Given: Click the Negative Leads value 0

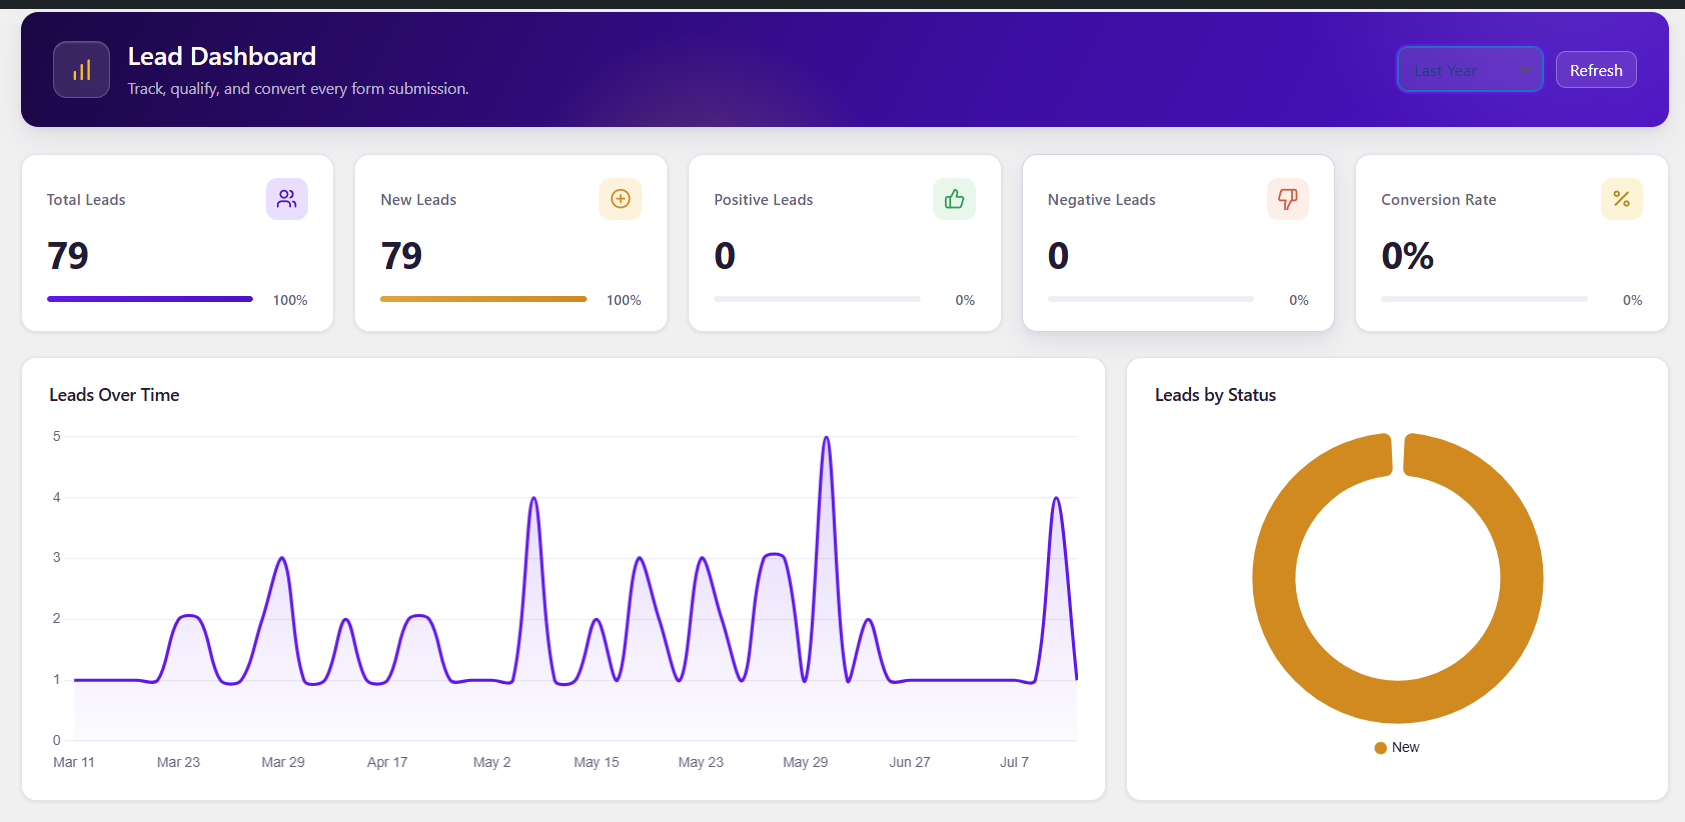Looking at the screenshot, I should [x=1058, y=256].
